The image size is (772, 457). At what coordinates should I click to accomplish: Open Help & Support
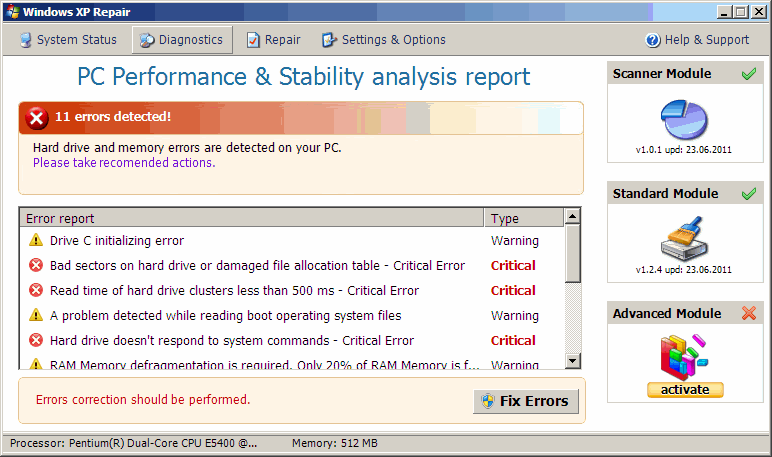point(697,40)
